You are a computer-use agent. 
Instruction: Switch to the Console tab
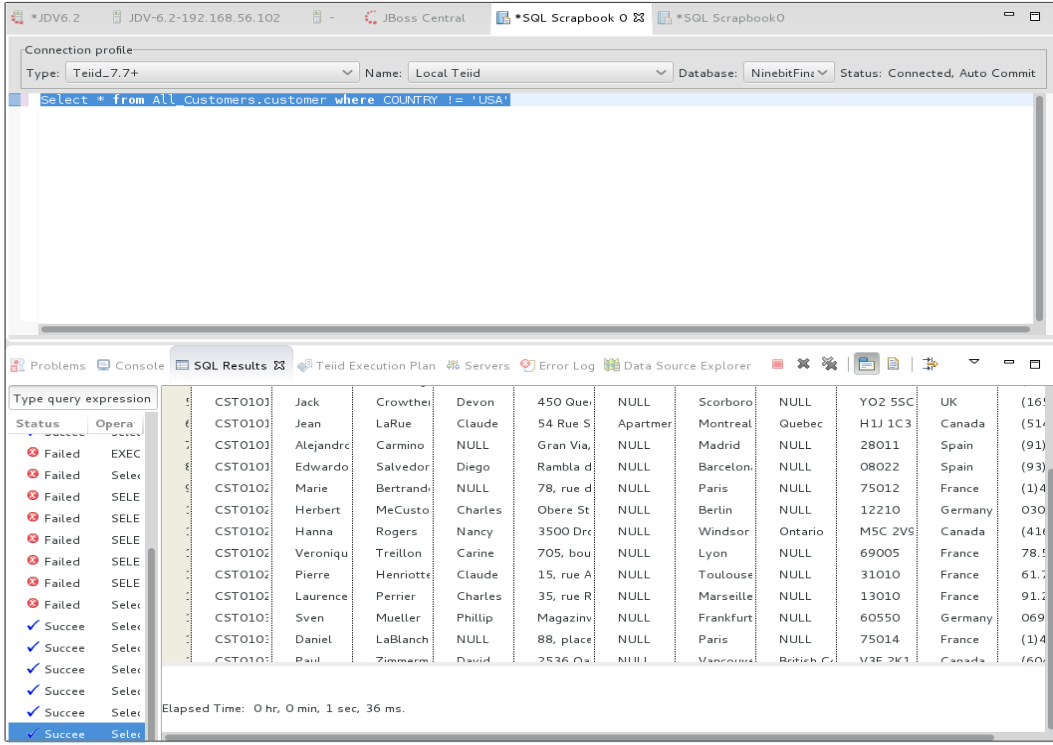click(140, 365)
